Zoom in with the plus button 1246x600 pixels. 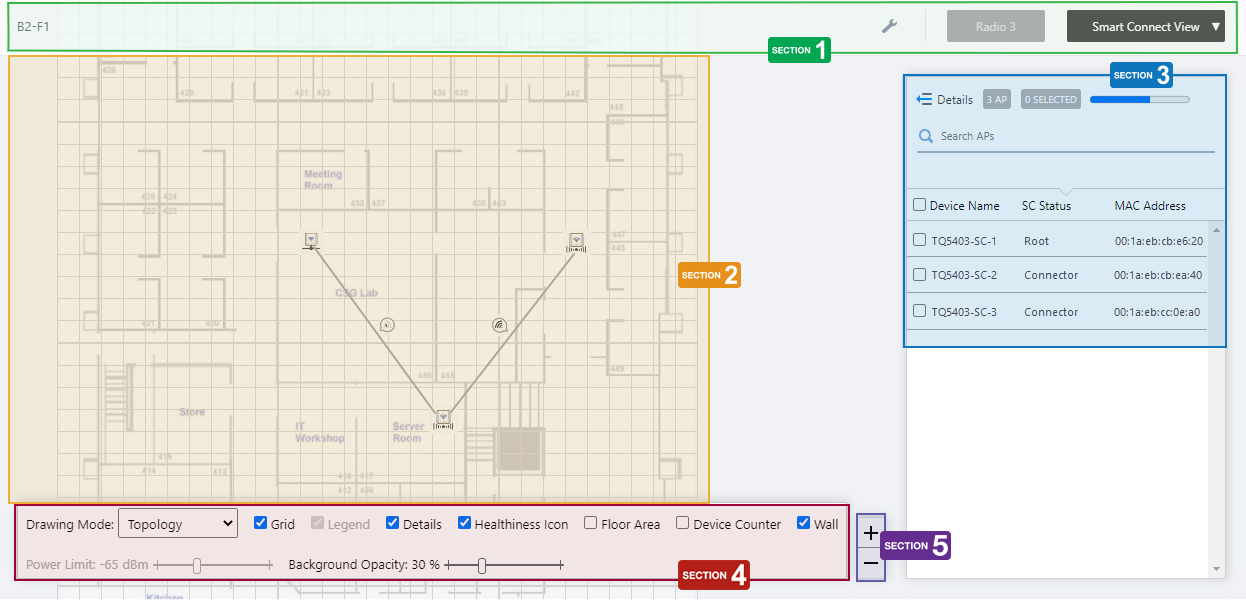tap(871, 534)
